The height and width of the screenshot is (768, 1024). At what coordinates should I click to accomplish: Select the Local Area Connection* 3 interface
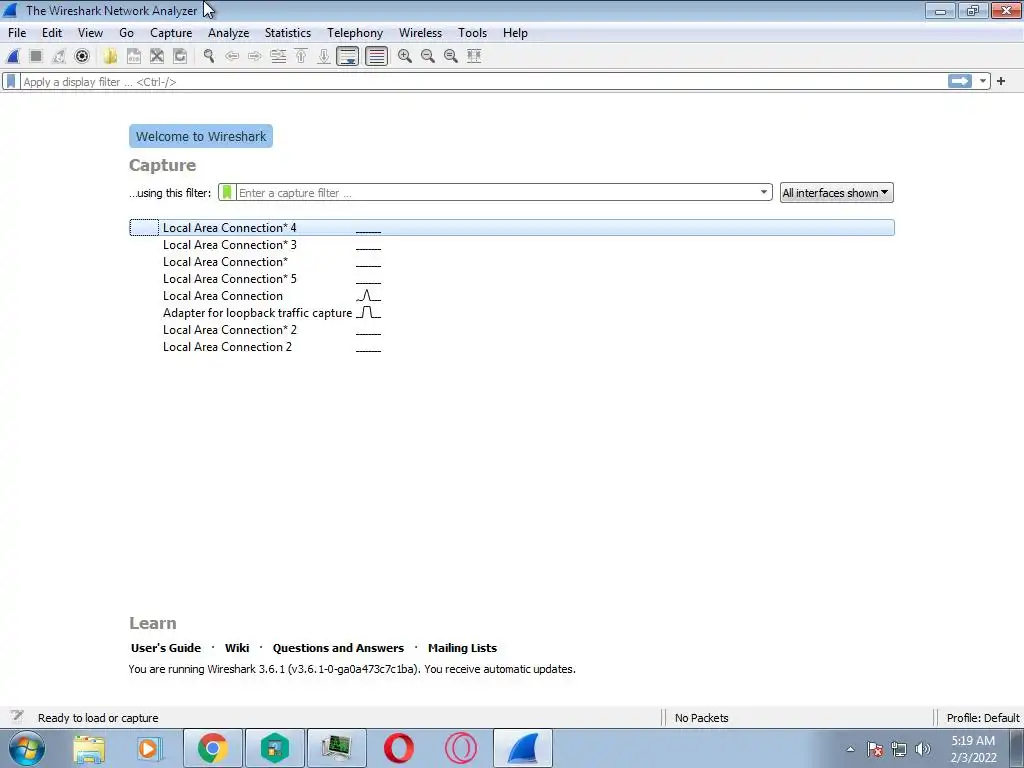coord(512,245)
